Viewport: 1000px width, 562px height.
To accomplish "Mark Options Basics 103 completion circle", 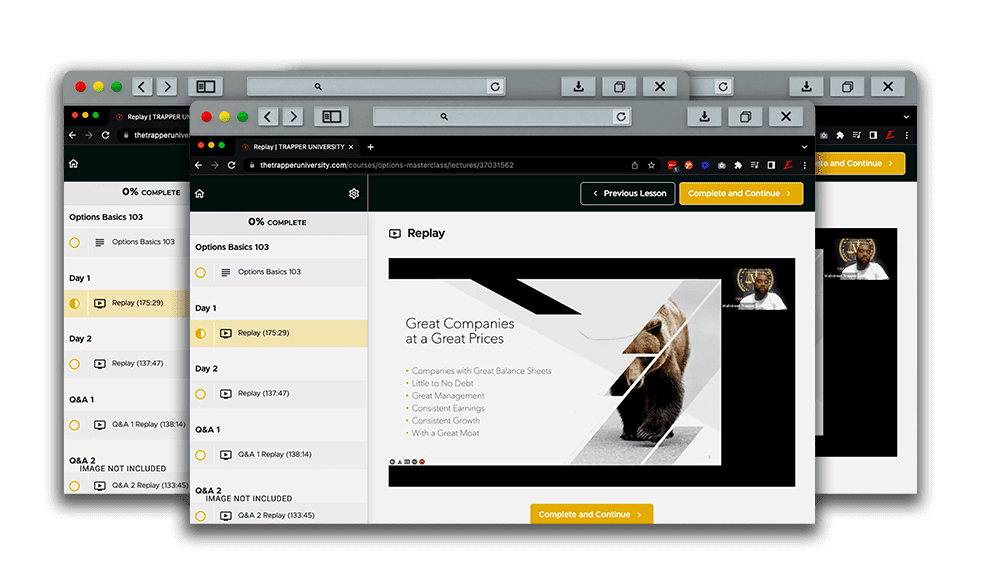I will (201, 272).
